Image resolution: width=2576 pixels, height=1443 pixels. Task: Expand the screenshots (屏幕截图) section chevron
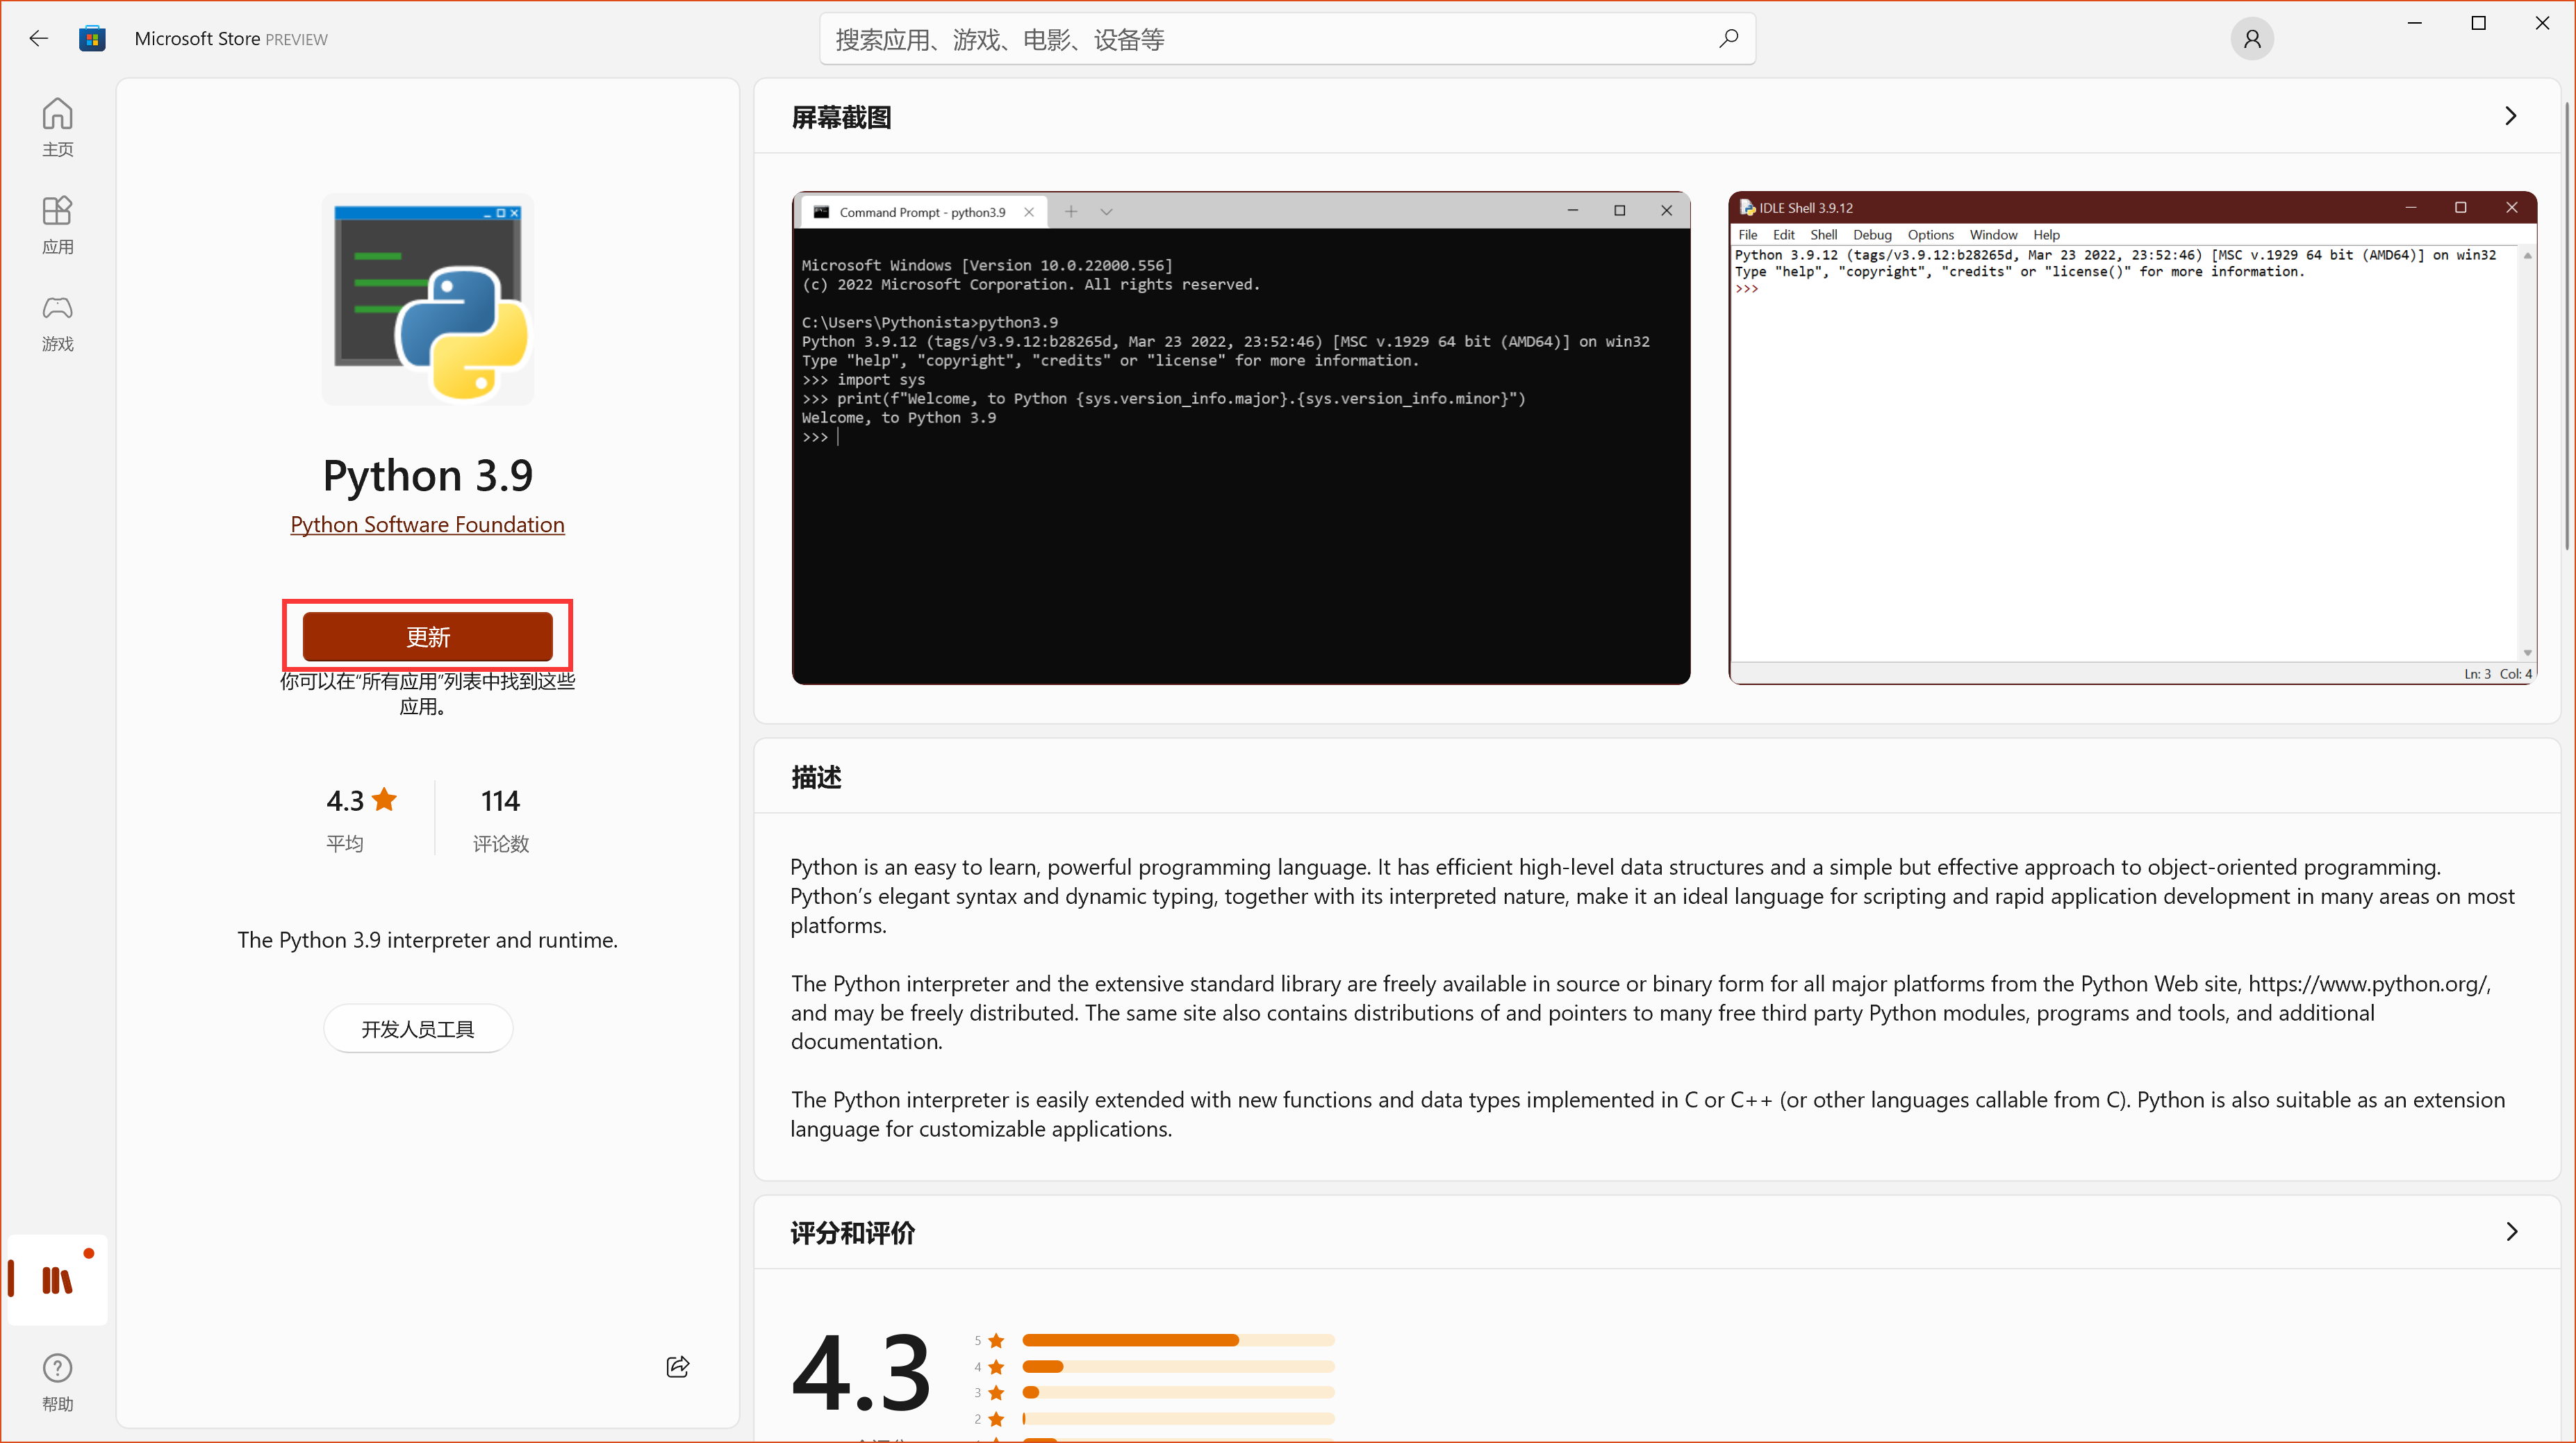[x=2510, y=116]
